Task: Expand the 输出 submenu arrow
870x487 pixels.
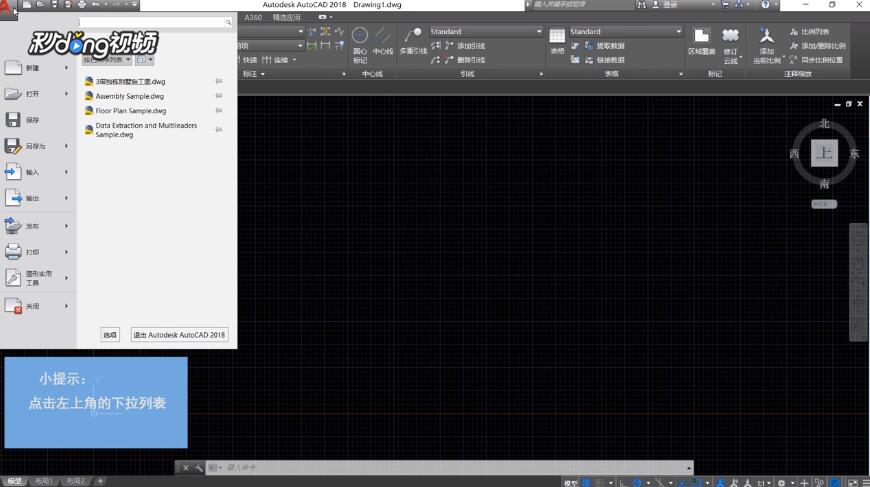Action: [67, 198]
